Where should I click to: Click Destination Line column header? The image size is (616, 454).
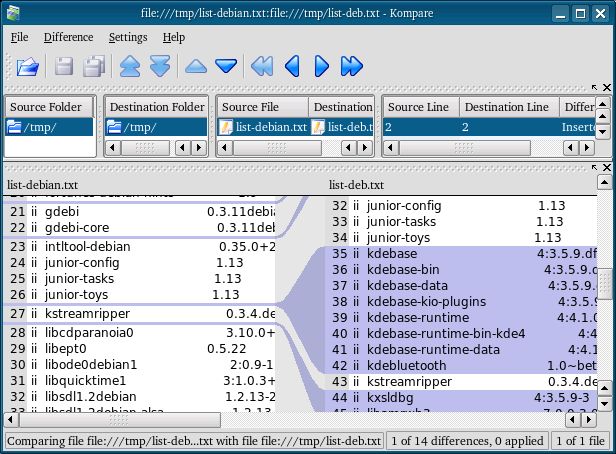[x=509, y=107]
